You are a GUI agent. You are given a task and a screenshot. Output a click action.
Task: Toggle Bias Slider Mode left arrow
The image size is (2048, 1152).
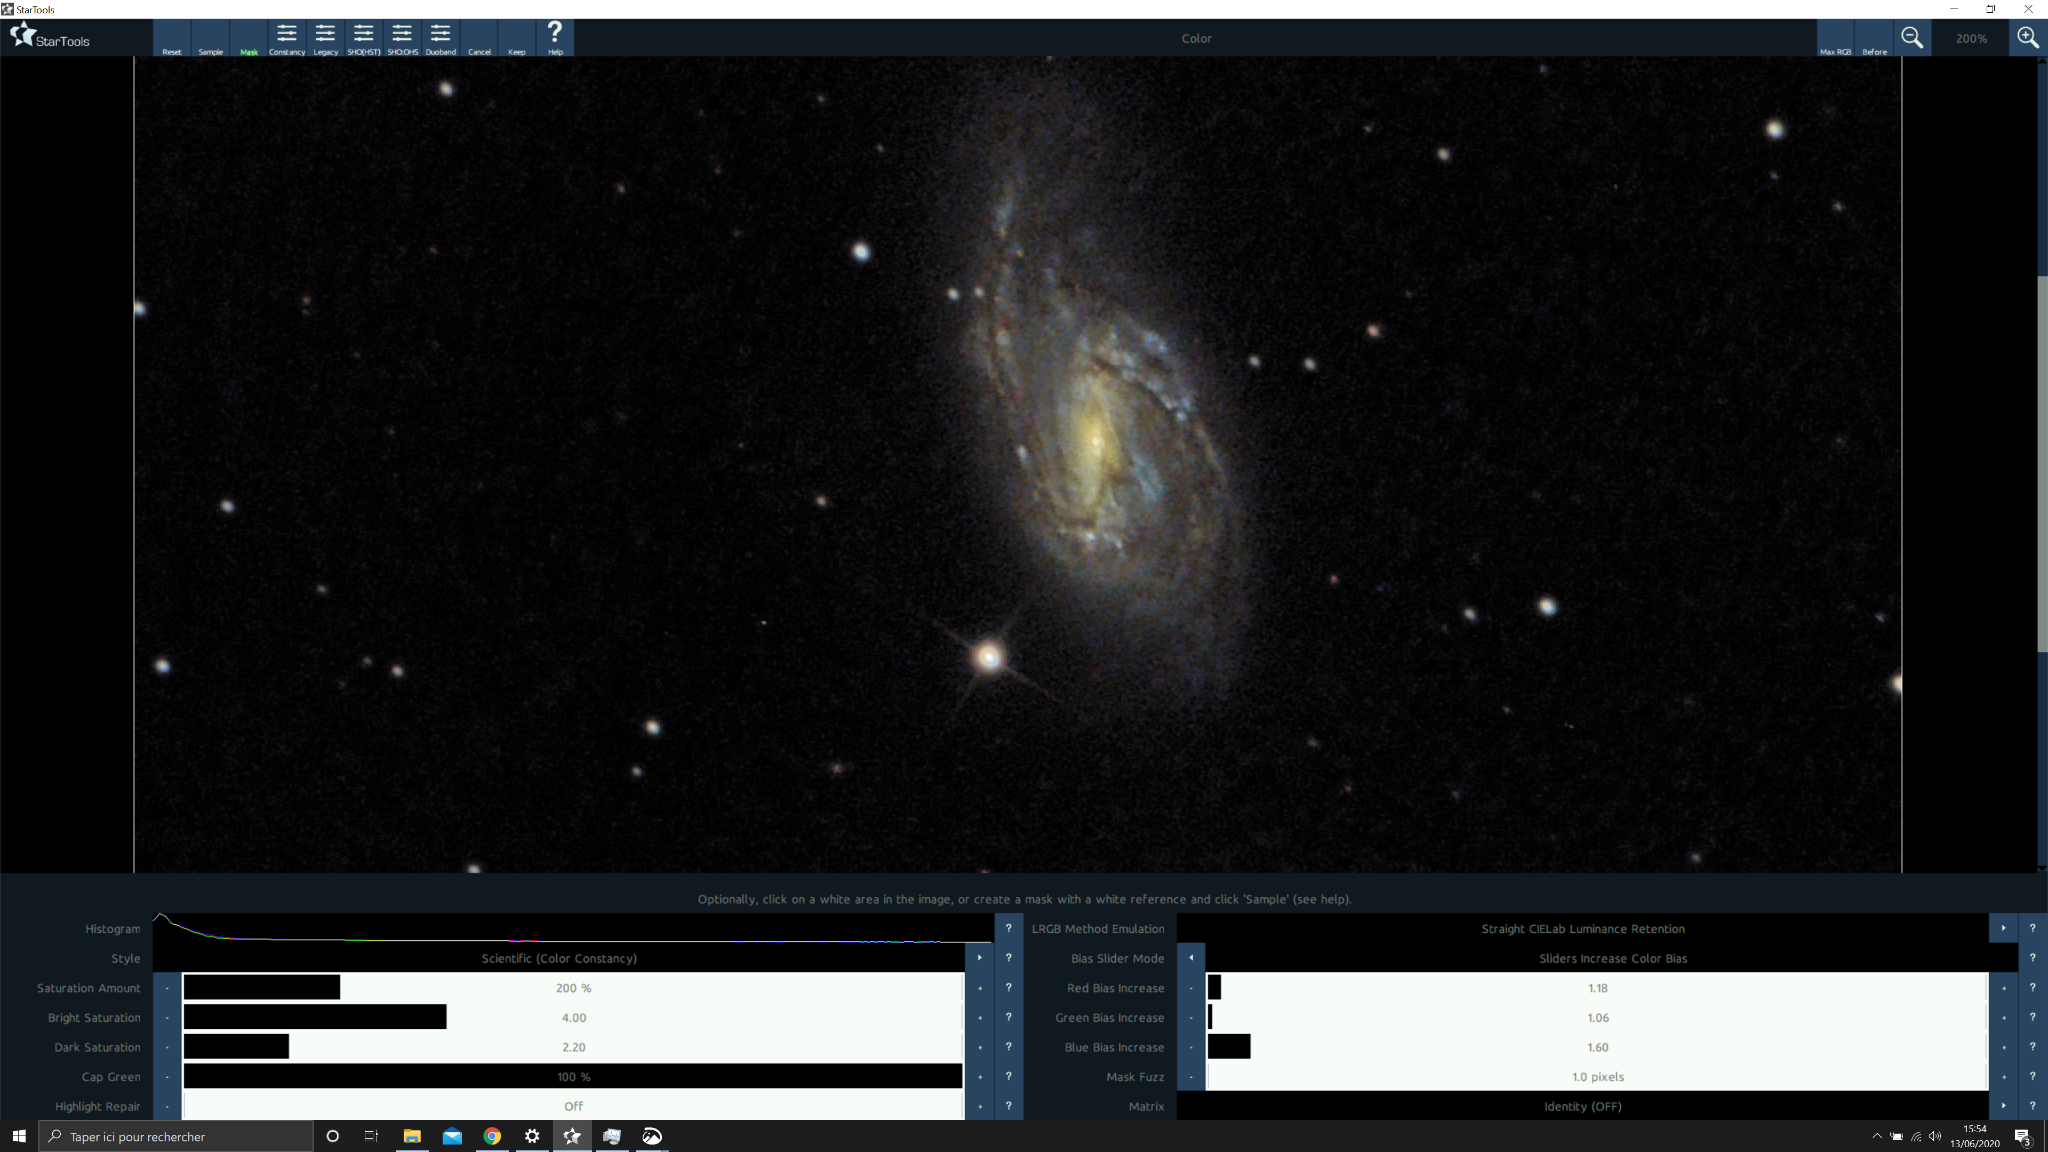[x=1191, y=958]
